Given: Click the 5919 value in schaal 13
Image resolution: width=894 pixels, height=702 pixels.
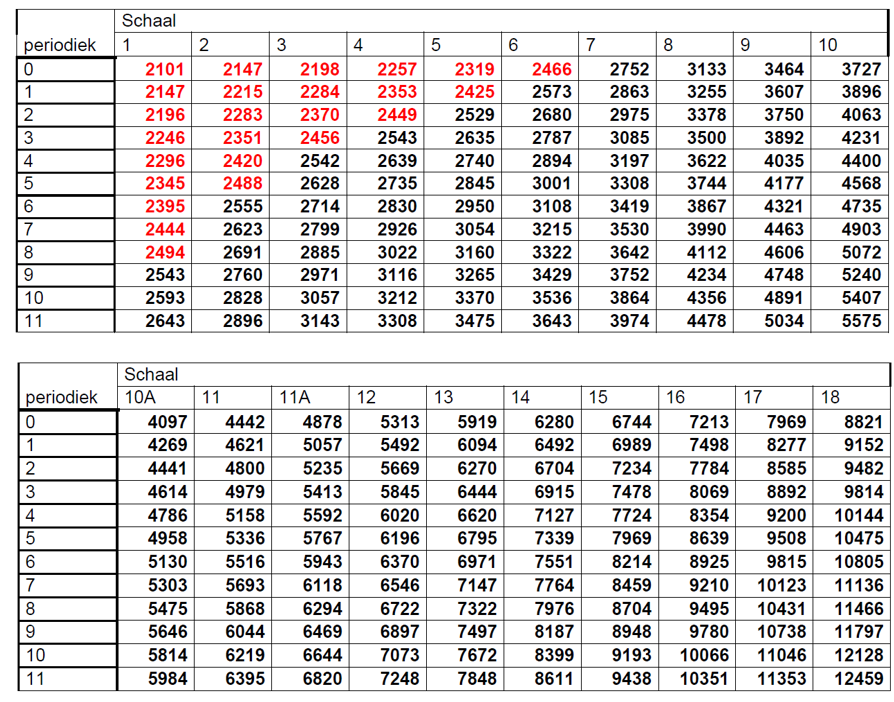Looking at the screenshot, I should coord(477,422).
